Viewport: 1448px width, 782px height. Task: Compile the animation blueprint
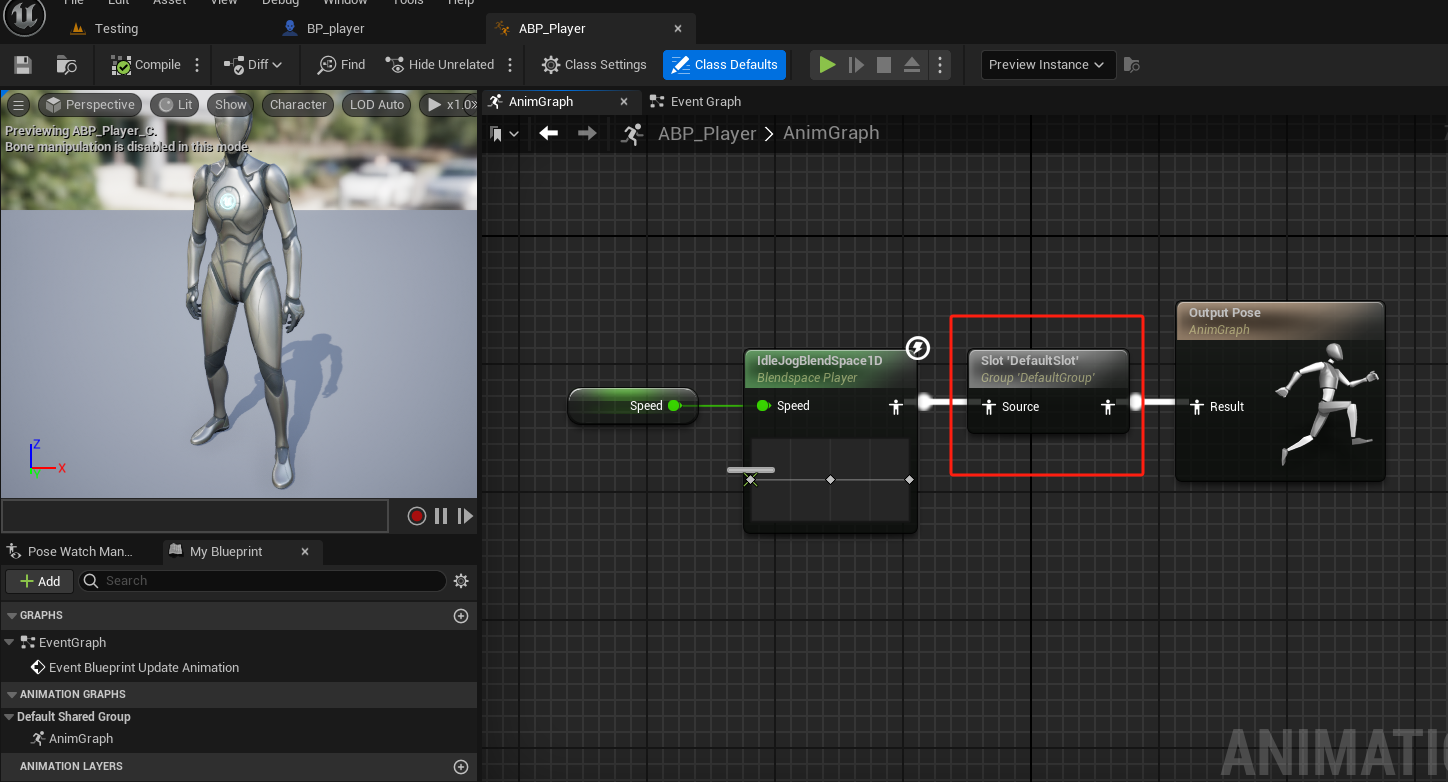[x=146, y=65]
